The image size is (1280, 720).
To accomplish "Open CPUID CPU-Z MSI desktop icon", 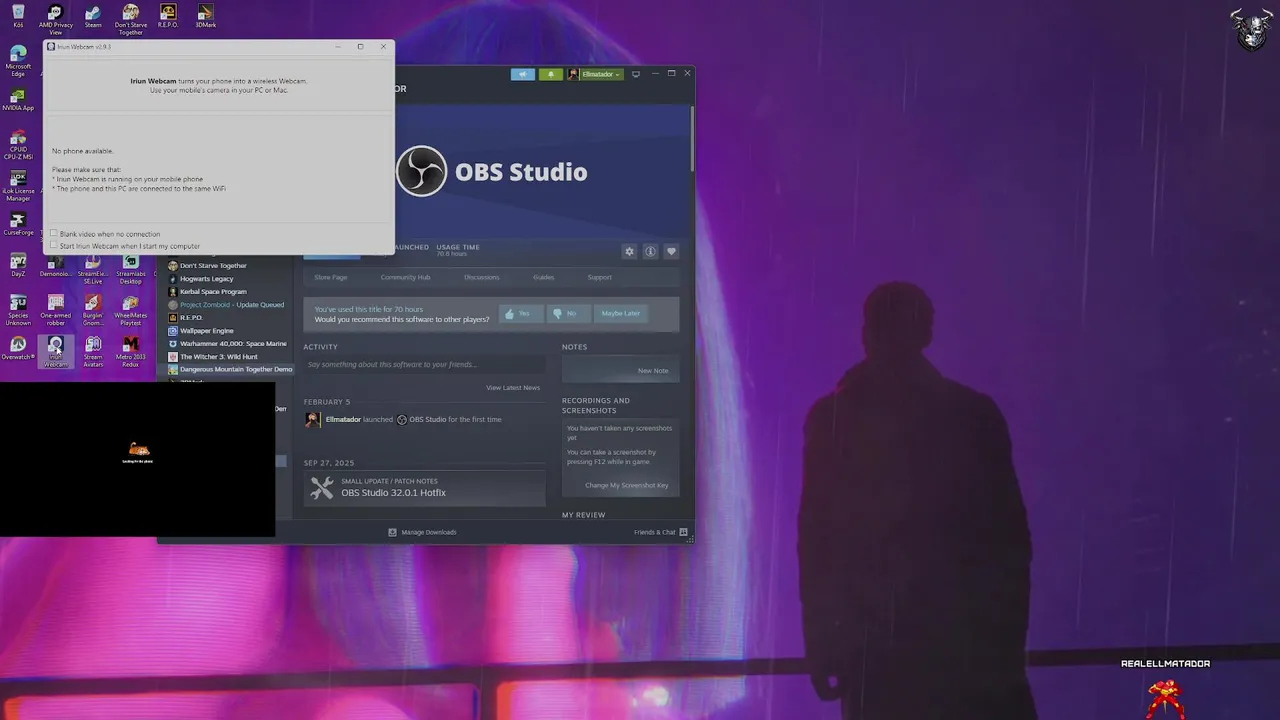I will click(18, 145).
